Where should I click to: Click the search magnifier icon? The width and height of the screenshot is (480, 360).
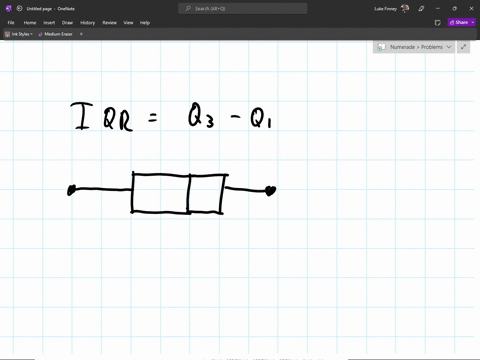(x=188, y=9)
